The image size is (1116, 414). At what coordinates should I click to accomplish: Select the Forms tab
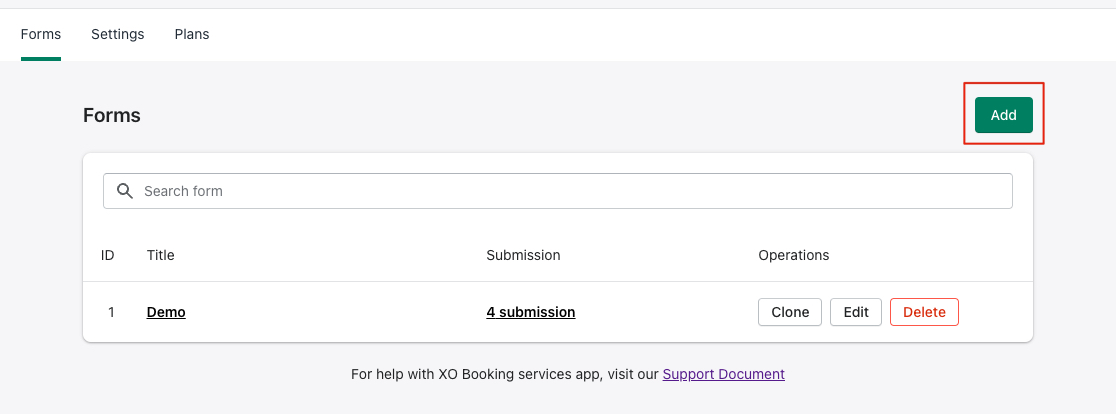coord(41,34)
